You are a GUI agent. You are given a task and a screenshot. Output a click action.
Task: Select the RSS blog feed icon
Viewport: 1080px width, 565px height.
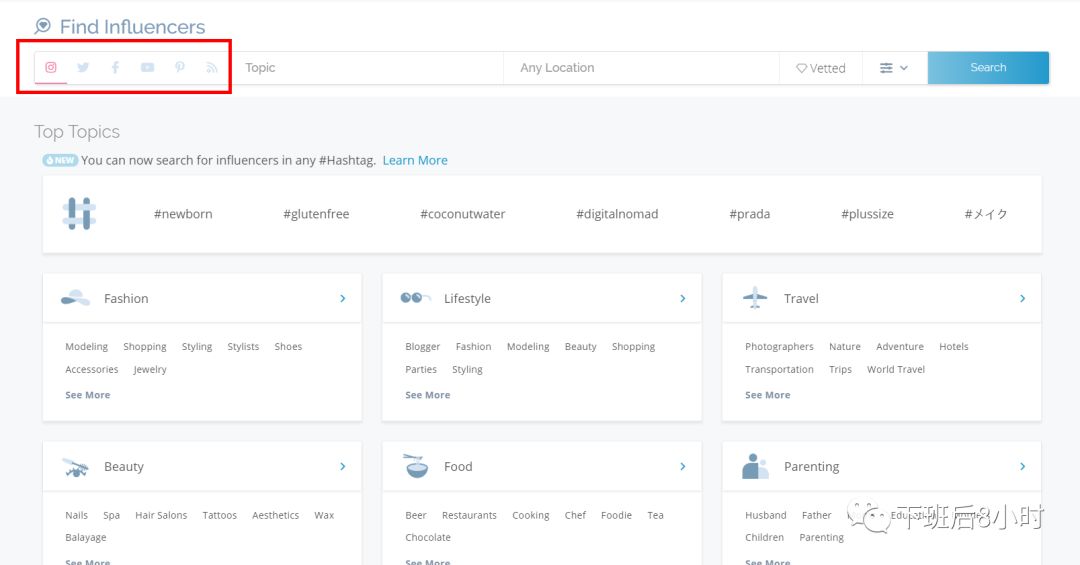click(x=211, y=68)
